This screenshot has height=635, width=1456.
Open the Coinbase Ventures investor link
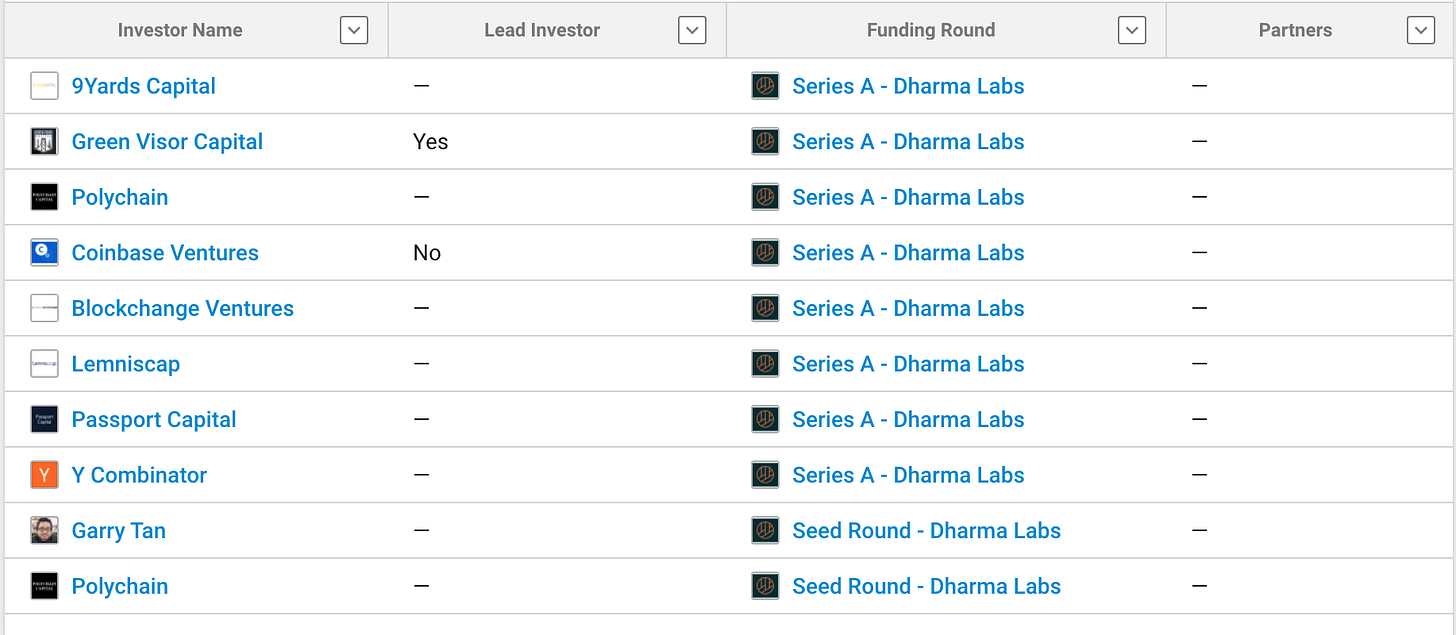(165, 253)
